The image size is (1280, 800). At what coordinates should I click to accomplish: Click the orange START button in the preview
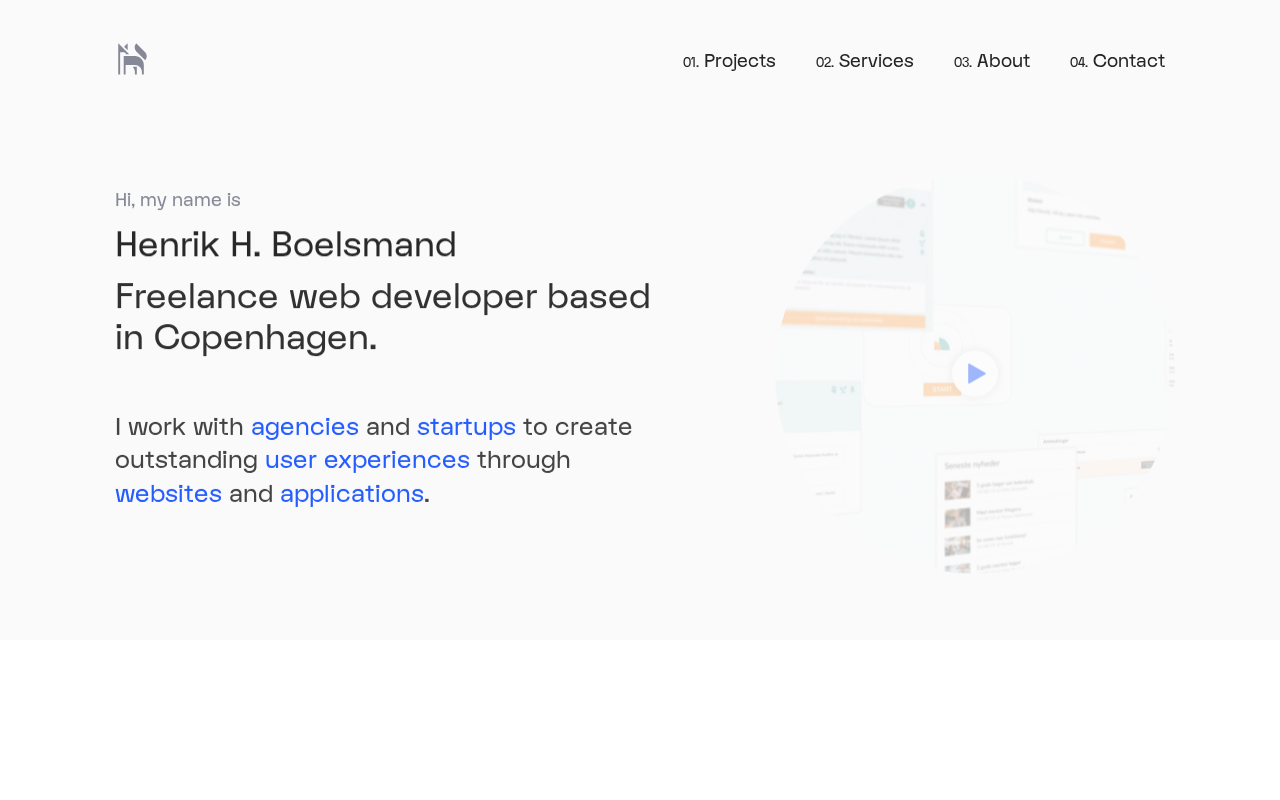(x=941, y=390)
